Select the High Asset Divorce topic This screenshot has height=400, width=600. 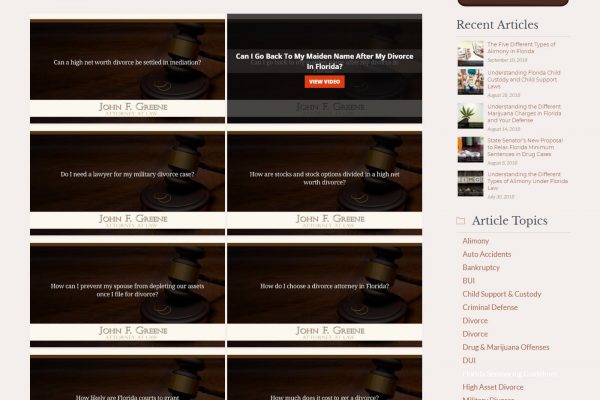pyautogui.click(x=492, y=387)
